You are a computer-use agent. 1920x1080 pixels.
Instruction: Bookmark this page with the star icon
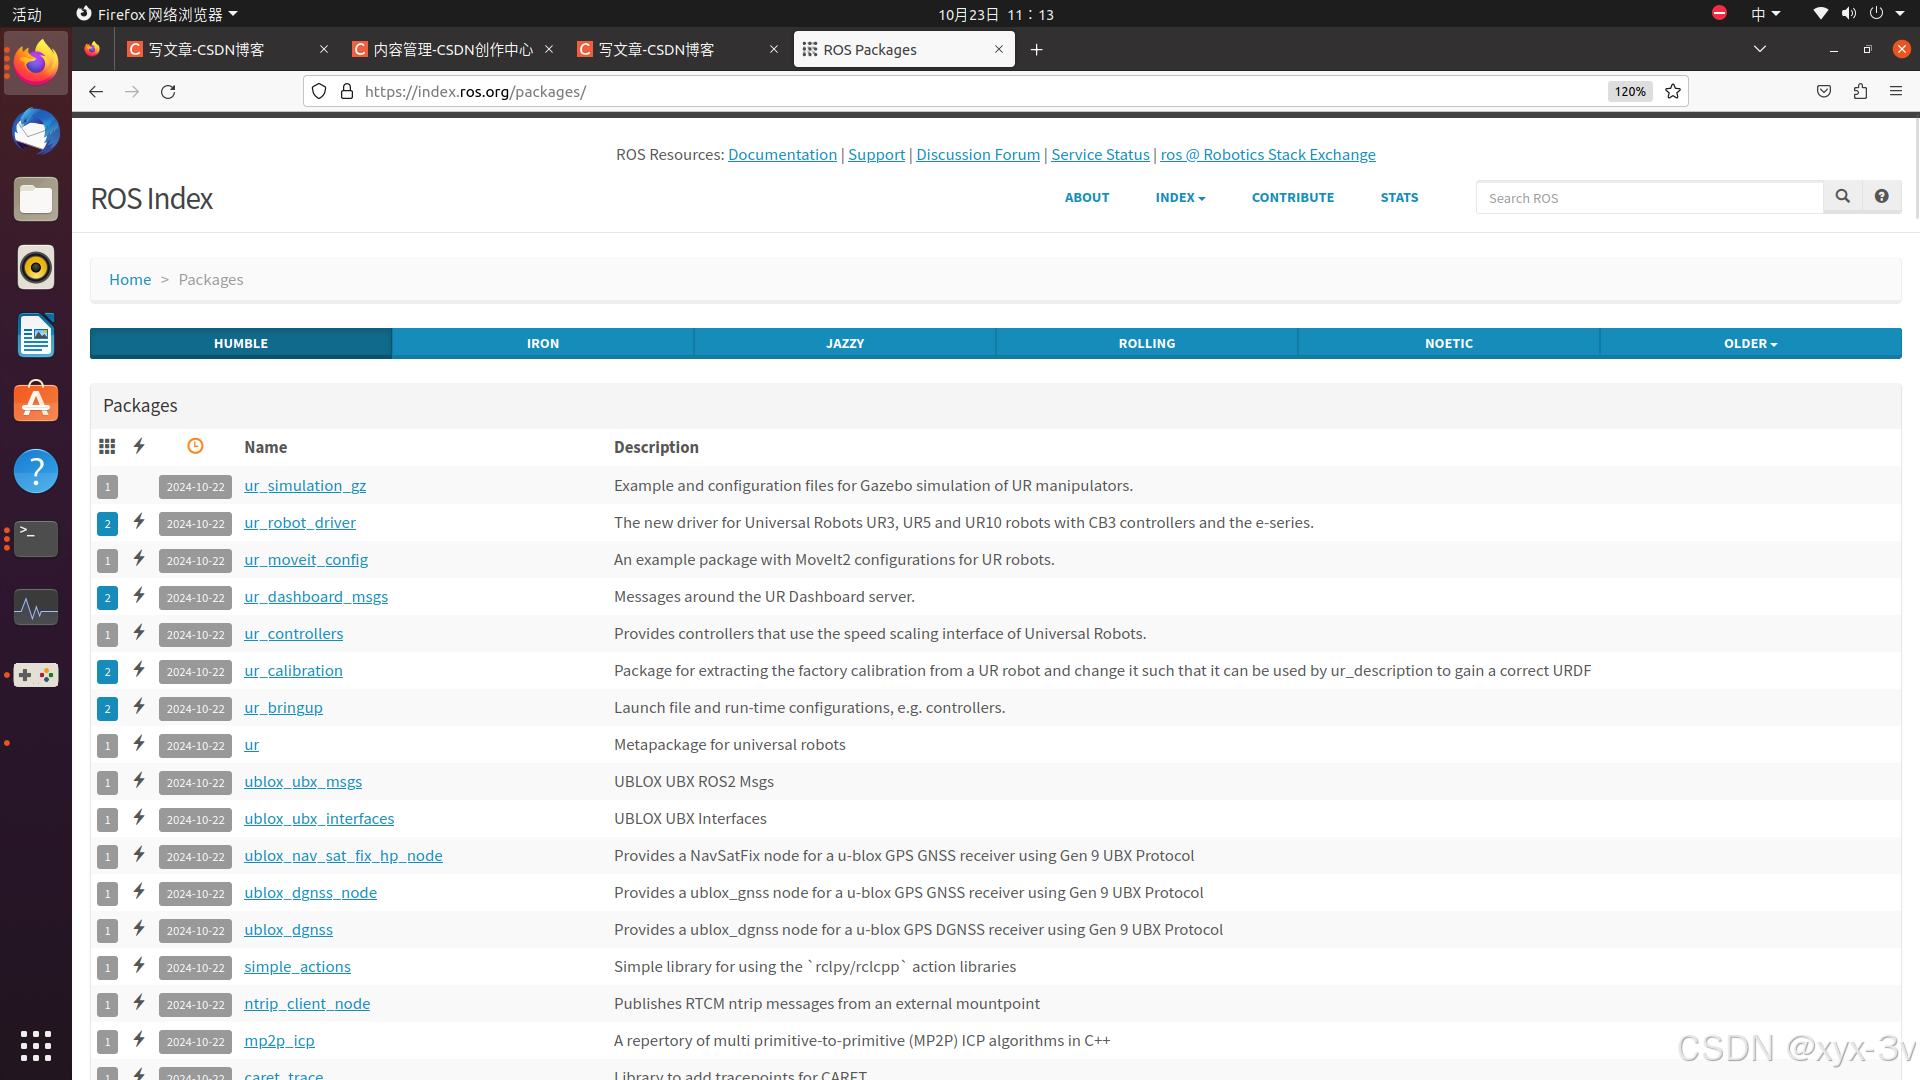click(1673, 91)
